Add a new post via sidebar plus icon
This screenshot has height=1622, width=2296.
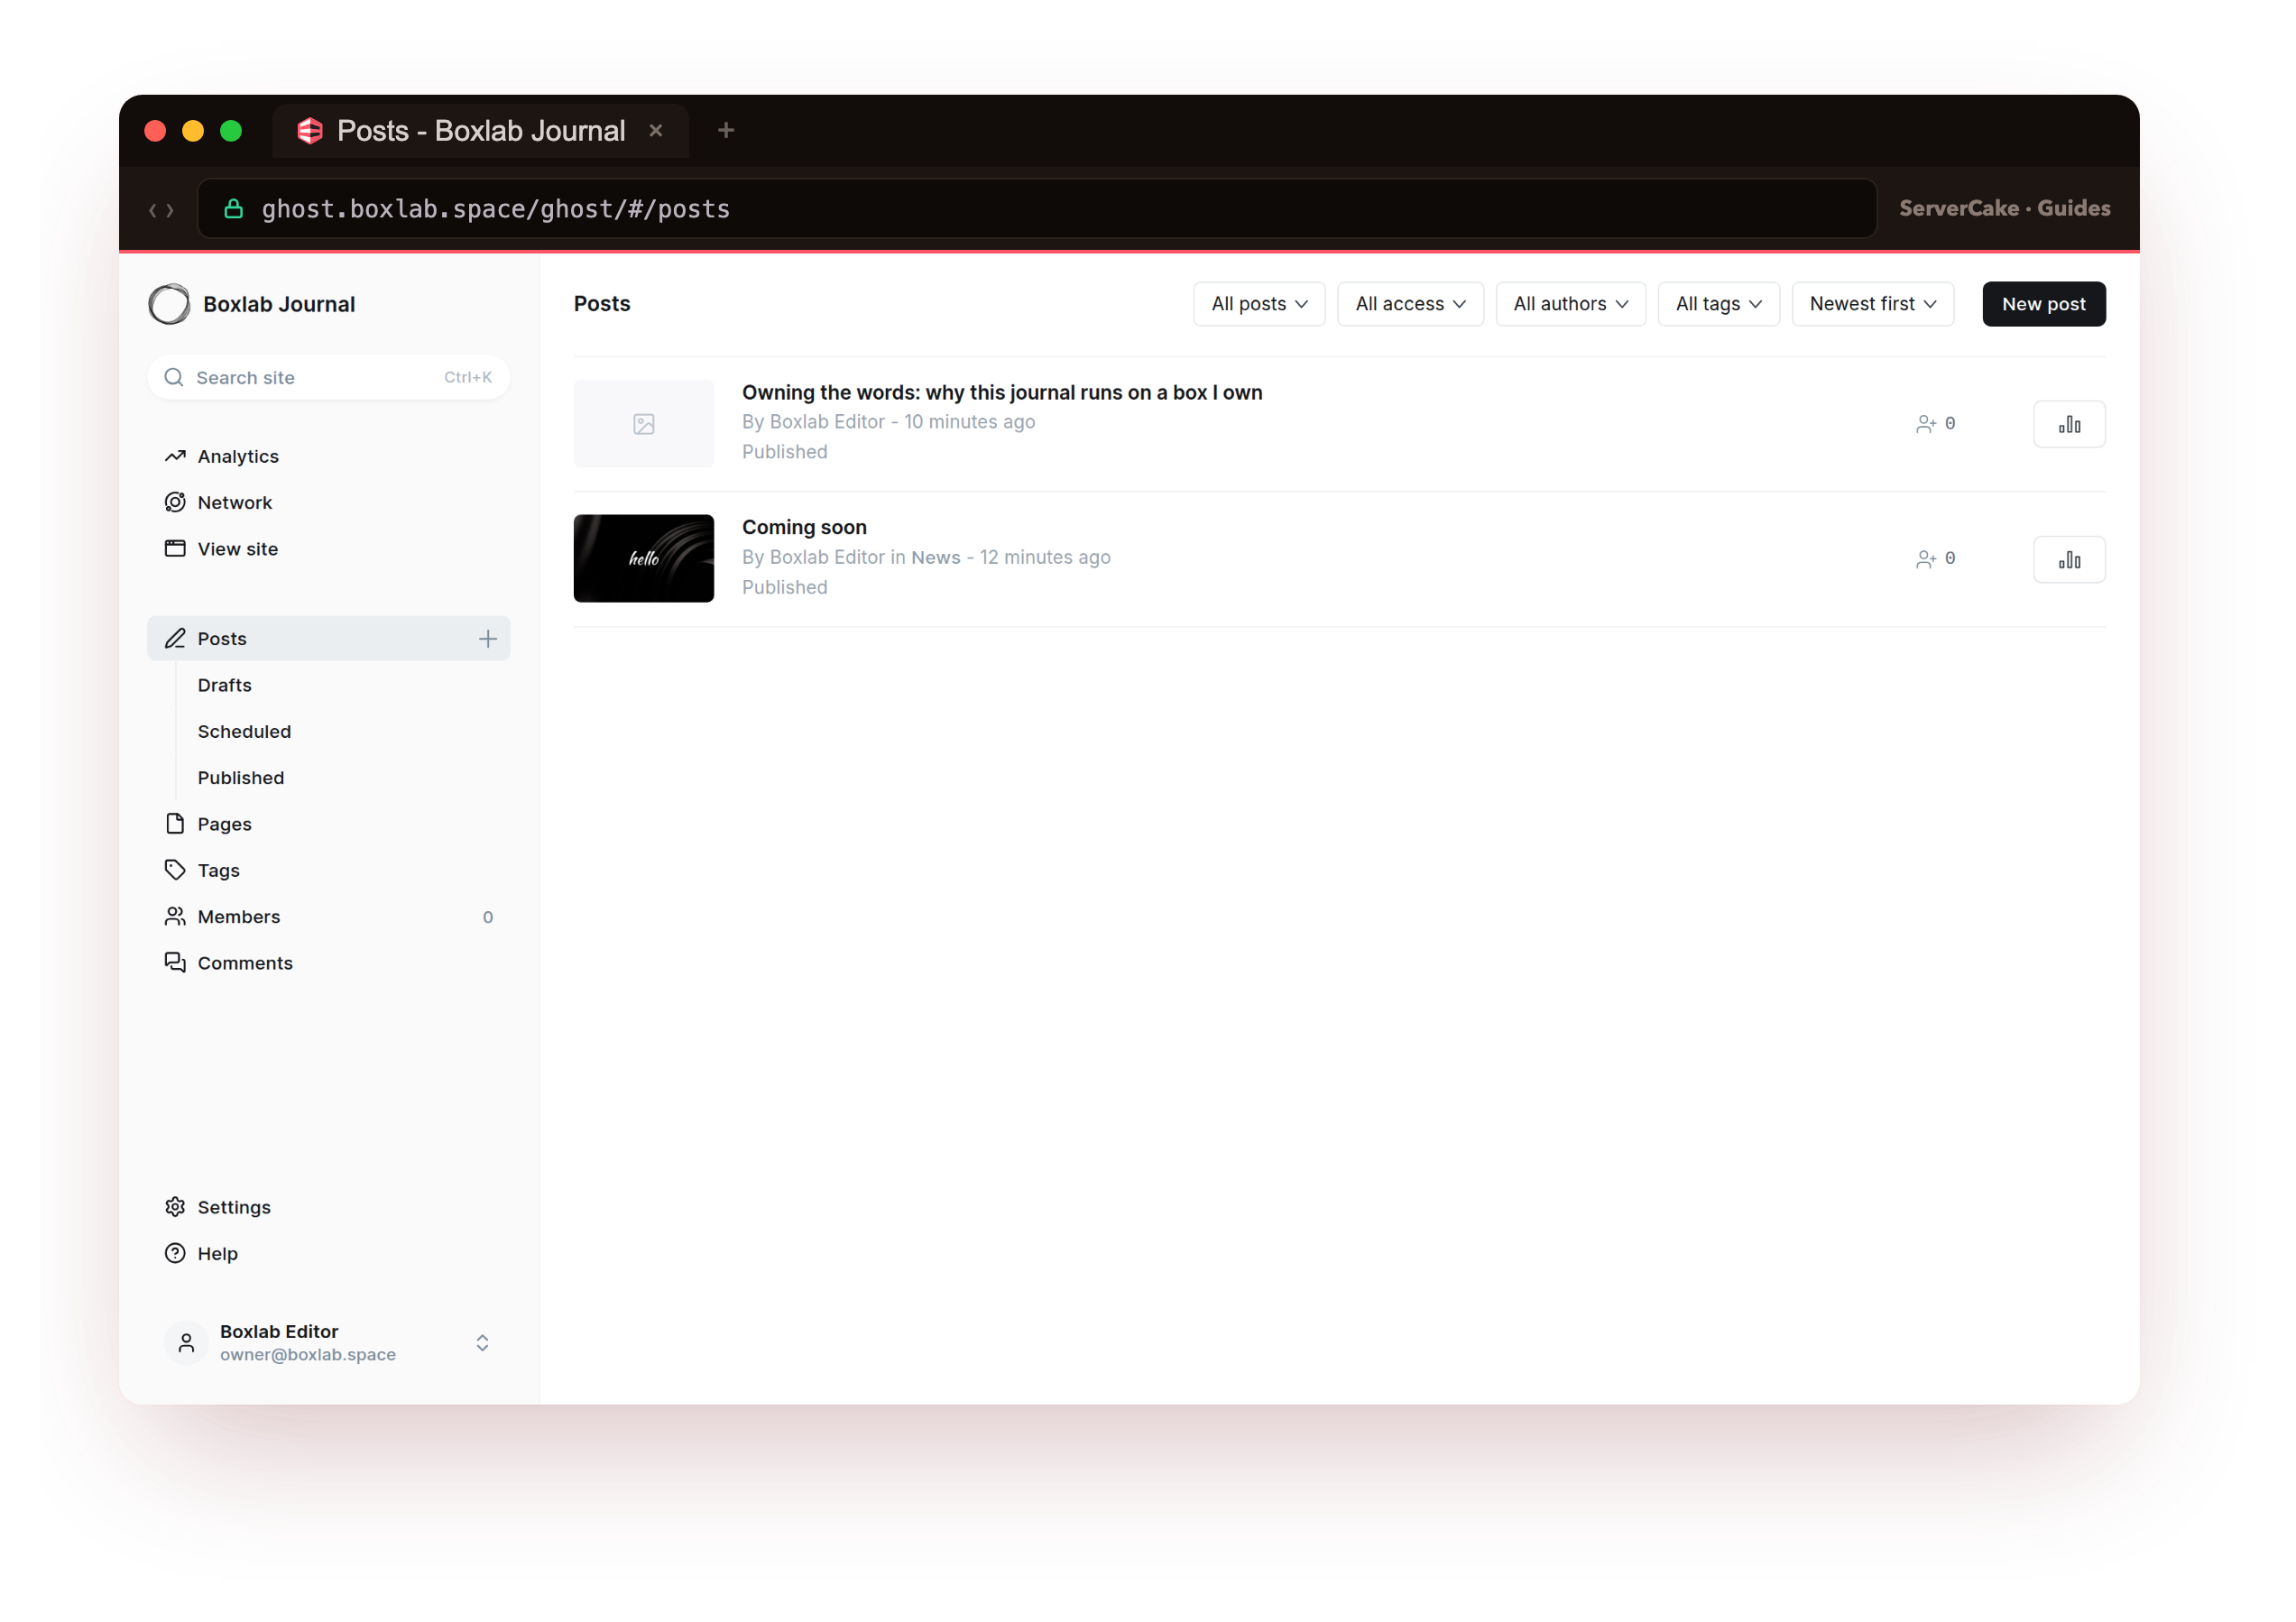click(x=488, y=639)
